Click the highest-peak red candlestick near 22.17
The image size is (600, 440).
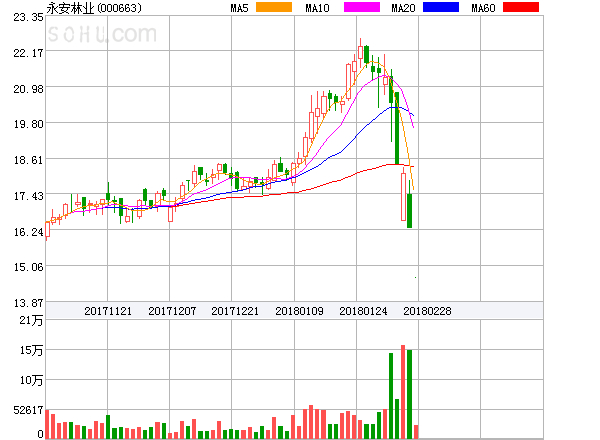[360, 52]
